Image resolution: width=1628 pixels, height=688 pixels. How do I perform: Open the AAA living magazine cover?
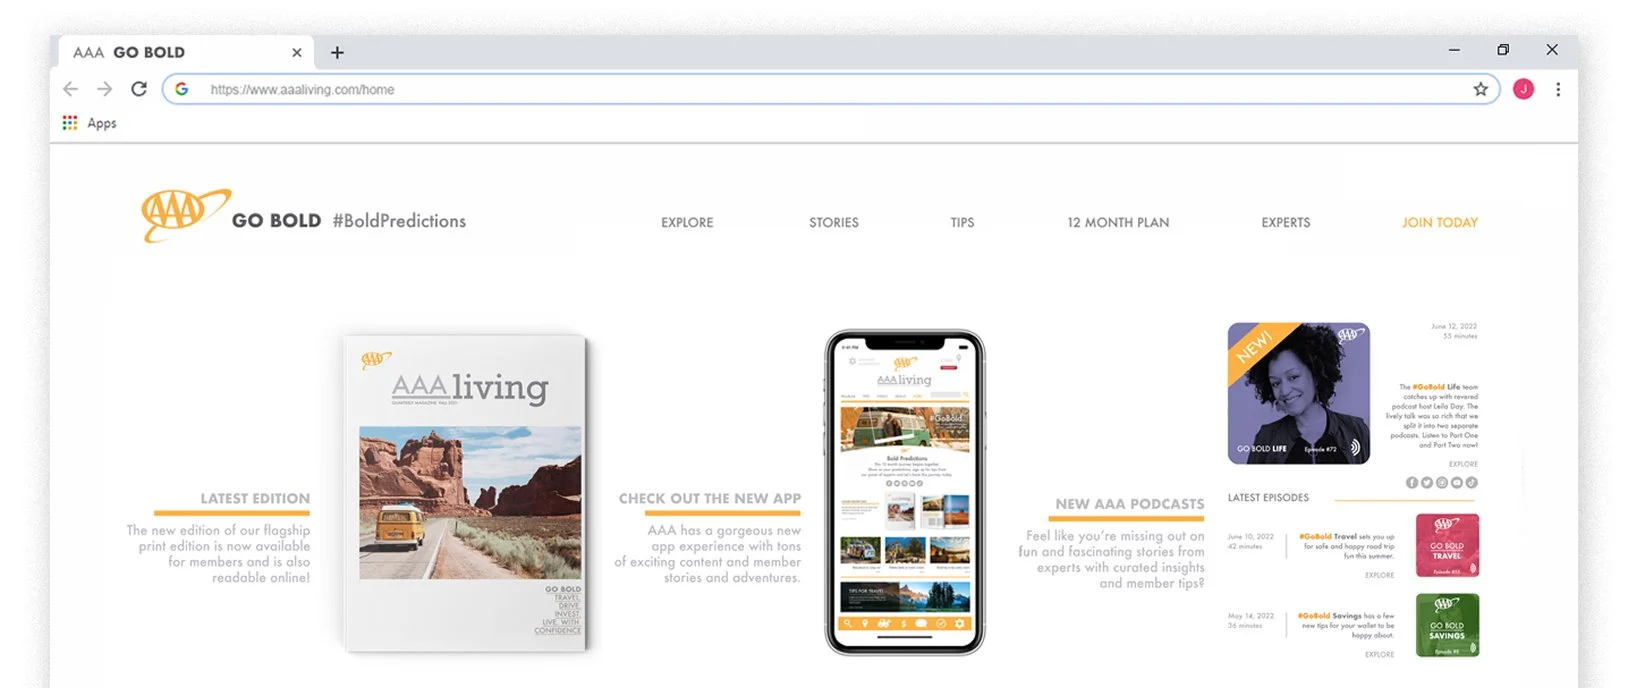point(466,494)
